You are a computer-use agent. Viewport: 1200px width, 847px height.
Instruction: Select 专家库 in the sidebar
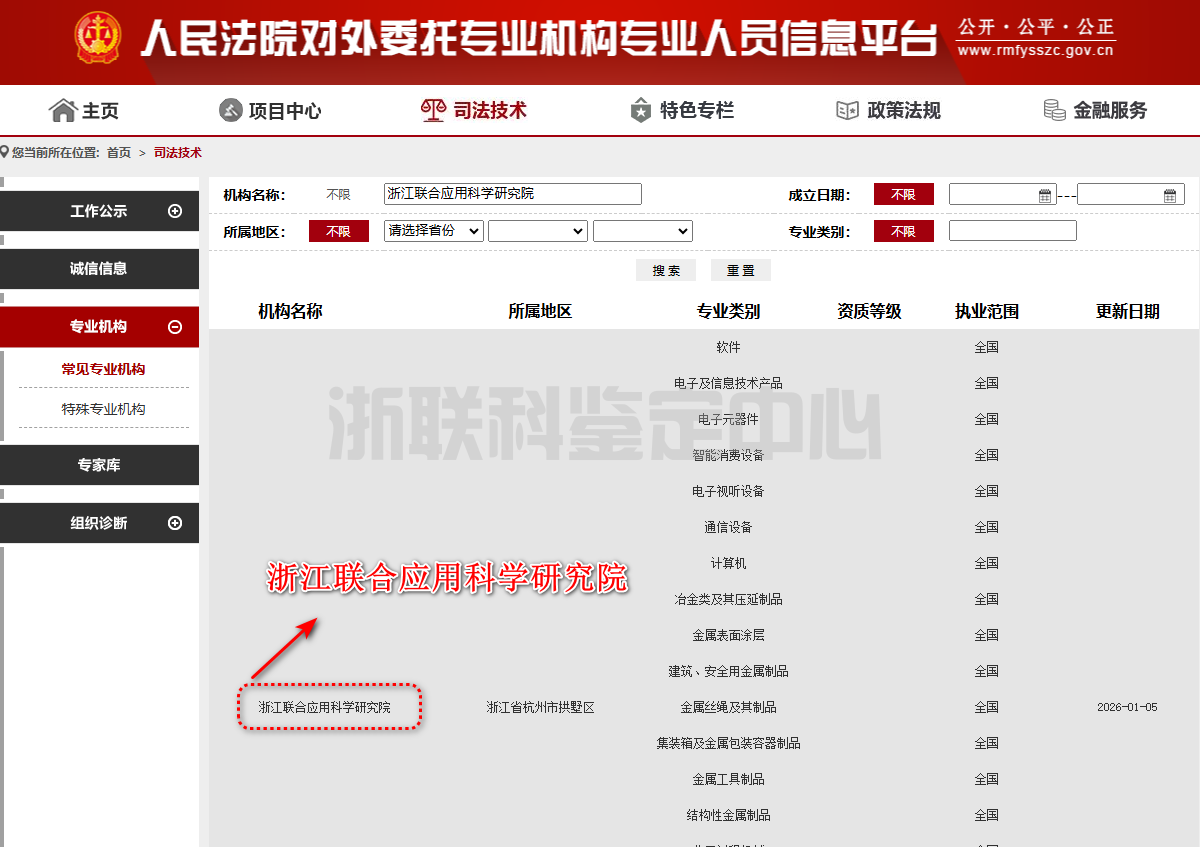[x=99, y=465]
